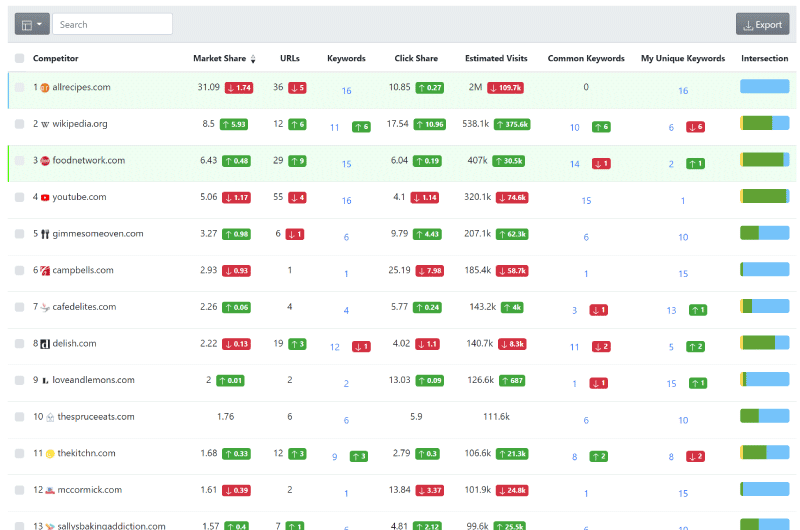Click cafedelites.com unique keywords up 1 badge
The image size is (800, 530).
pos(698,310)
